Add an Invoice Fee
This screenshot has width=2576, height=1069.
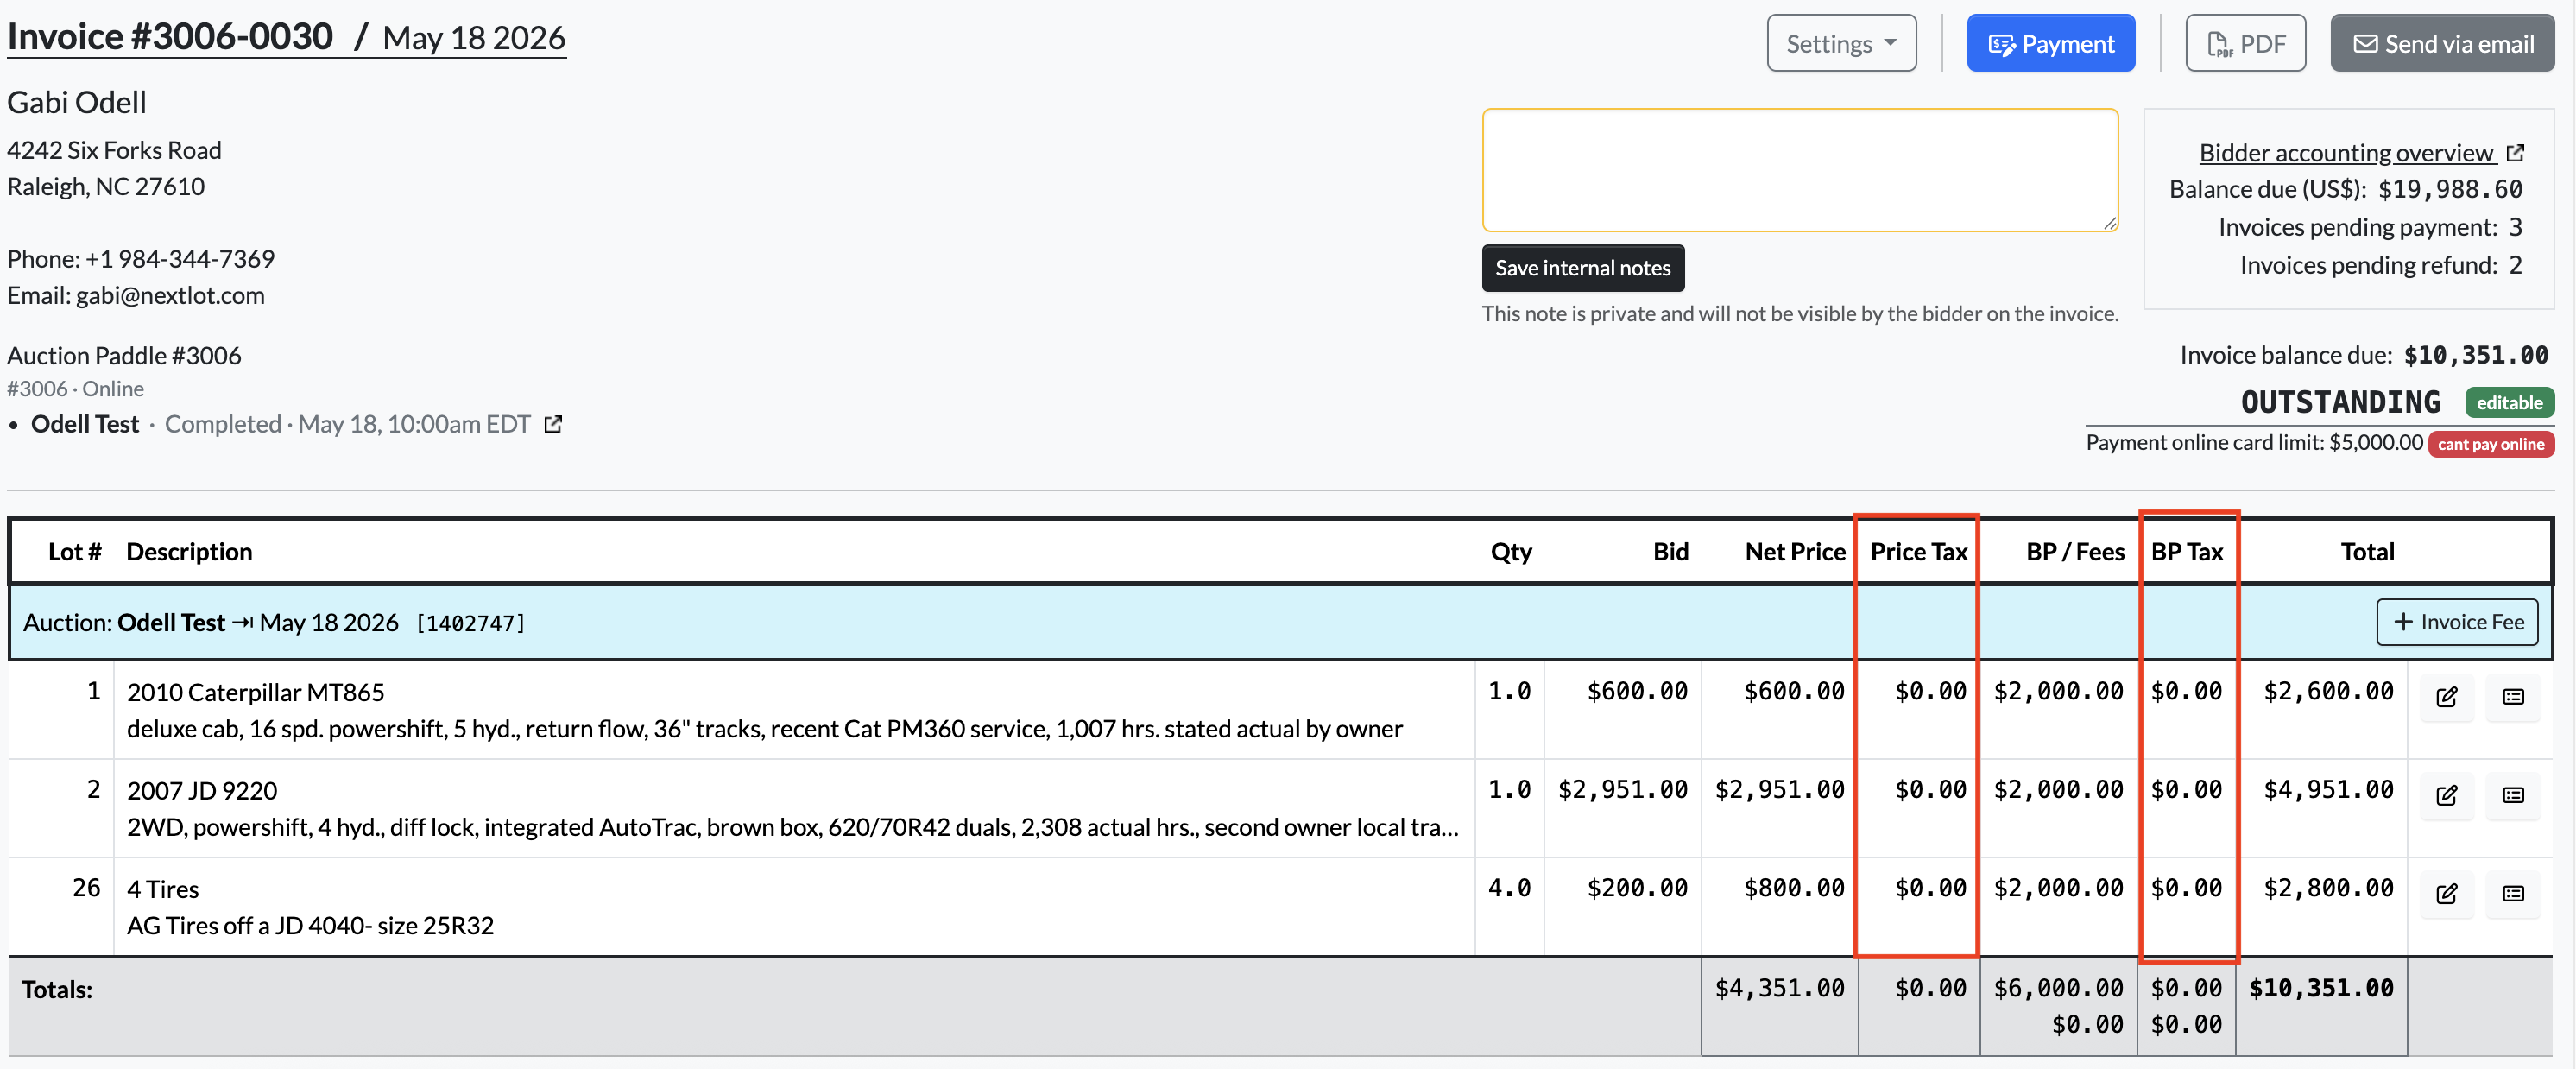coord(2457,622)
